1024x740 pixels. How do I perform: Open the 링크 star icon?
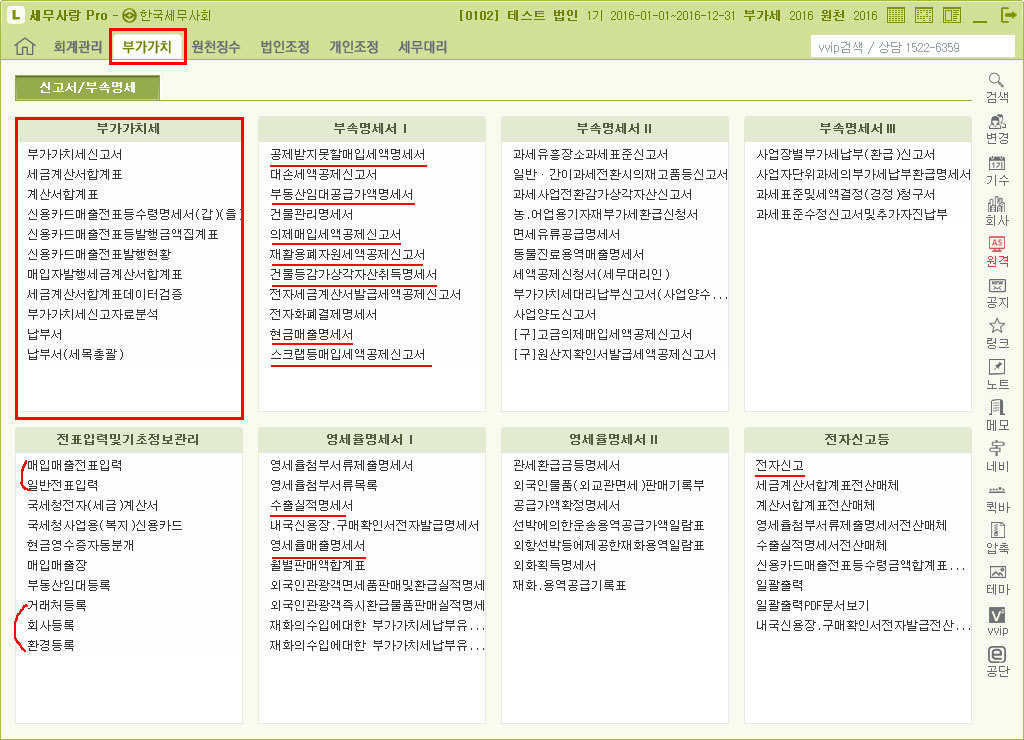pyautogui.click(x=997, y=334)
